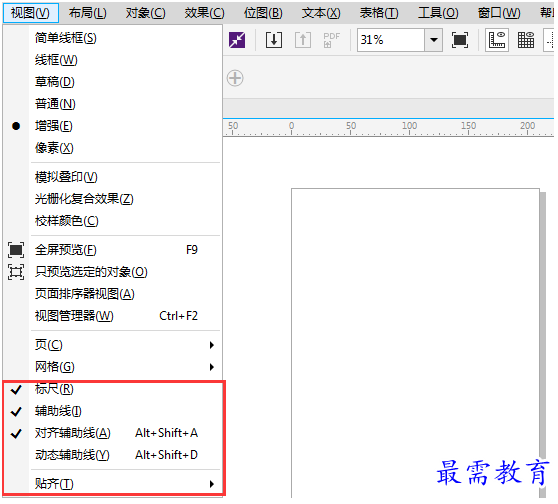Uncheck 标尺(R) rulers option

tap(112, 389)
